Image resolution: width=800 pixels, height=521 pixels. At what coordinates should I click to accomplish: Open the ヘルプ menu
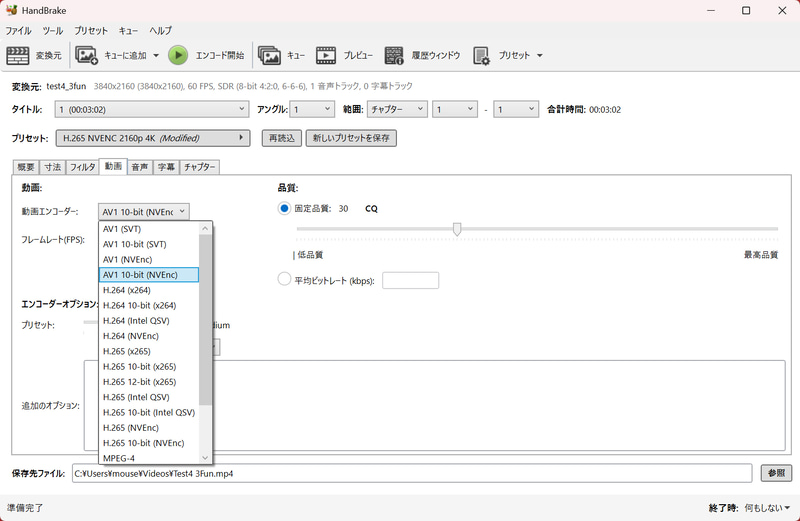coord(160,31)
